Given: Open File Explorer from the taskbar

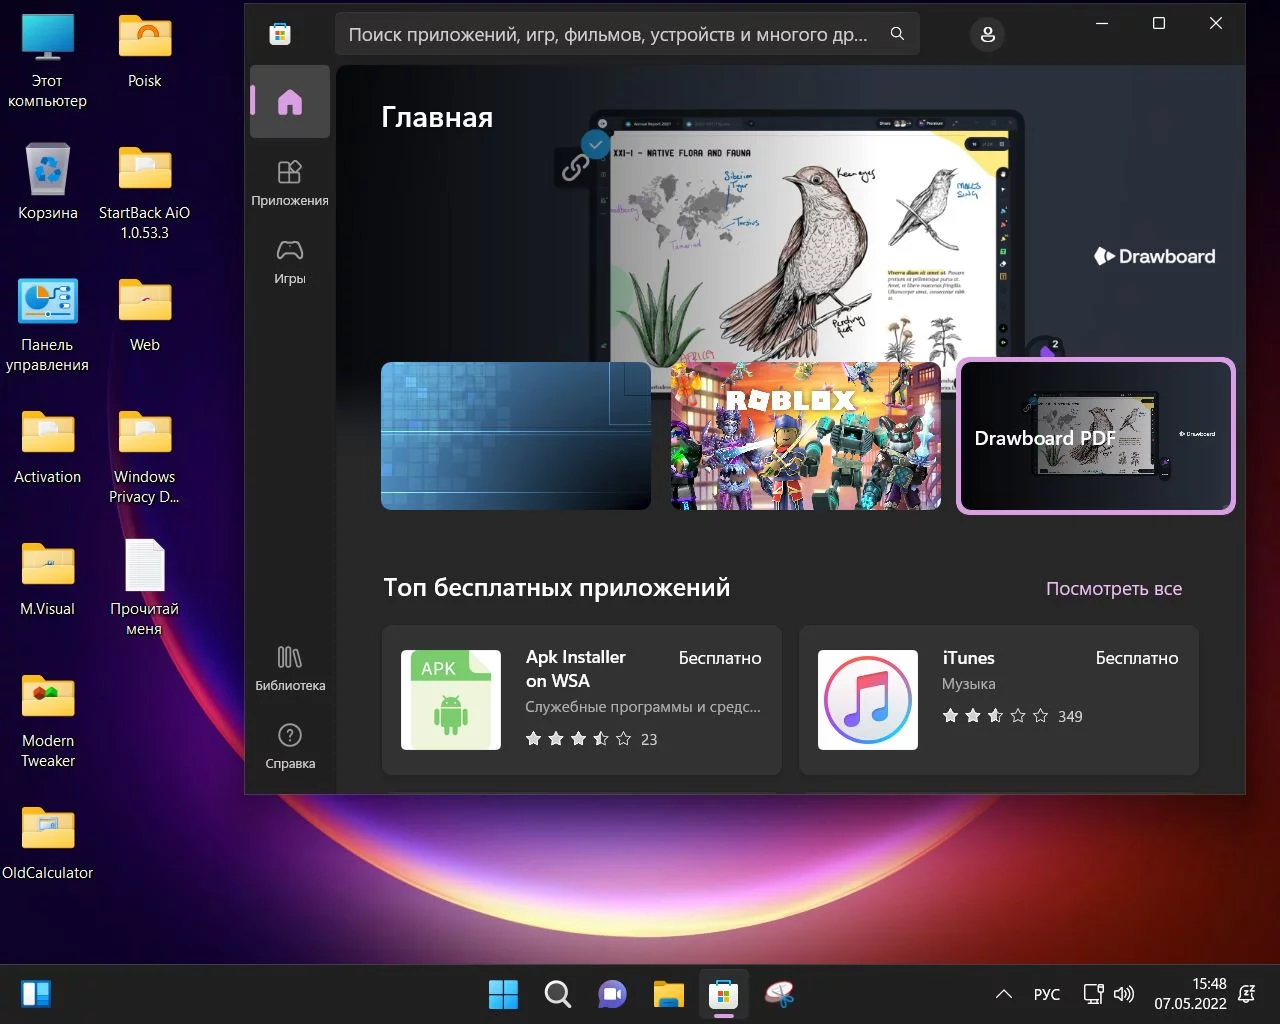Looking at the screenshot, I should (668, 994).
